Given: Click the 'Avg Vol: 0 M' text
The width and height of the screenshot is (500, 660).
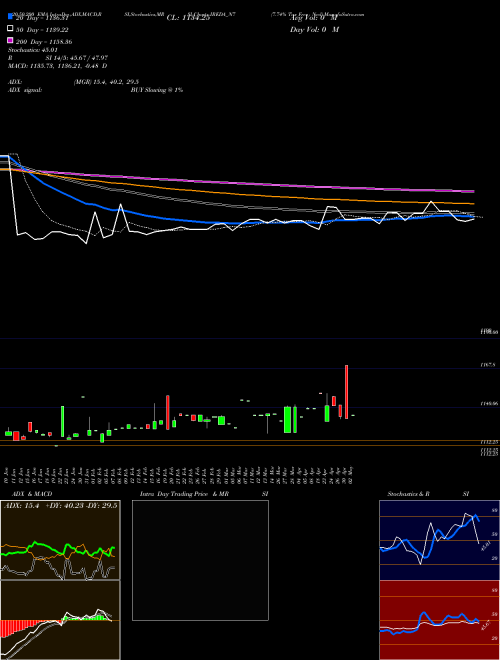Looking at the screenshot, I should (314, 18).
